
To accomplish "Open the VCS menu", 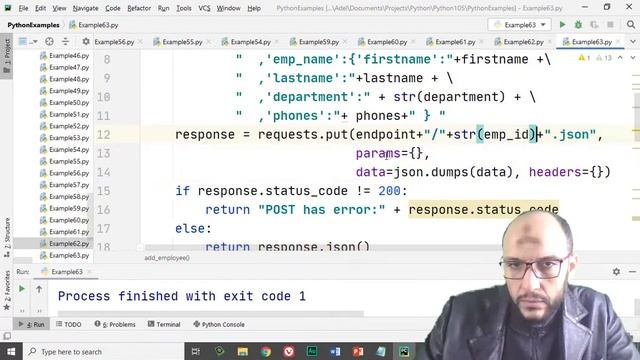I will pos(204,8).
